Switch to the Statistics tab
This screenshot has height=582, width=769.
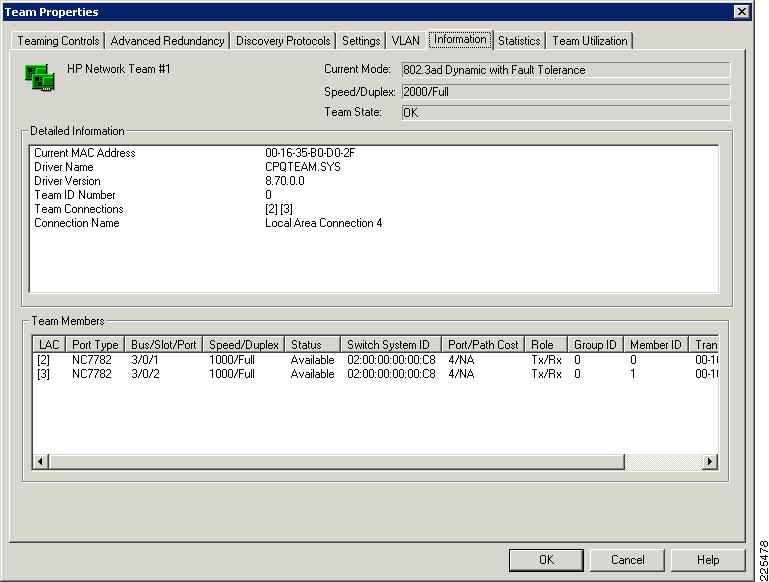[519, 41]
